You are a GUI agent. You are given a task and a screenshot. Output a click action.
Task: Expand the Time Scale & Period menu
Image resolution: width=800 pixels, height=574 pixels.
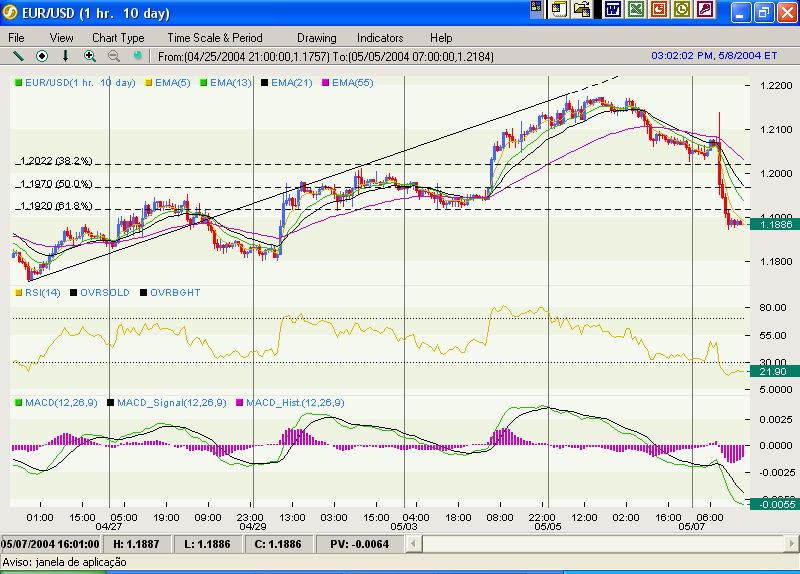(x=215, y=37)
